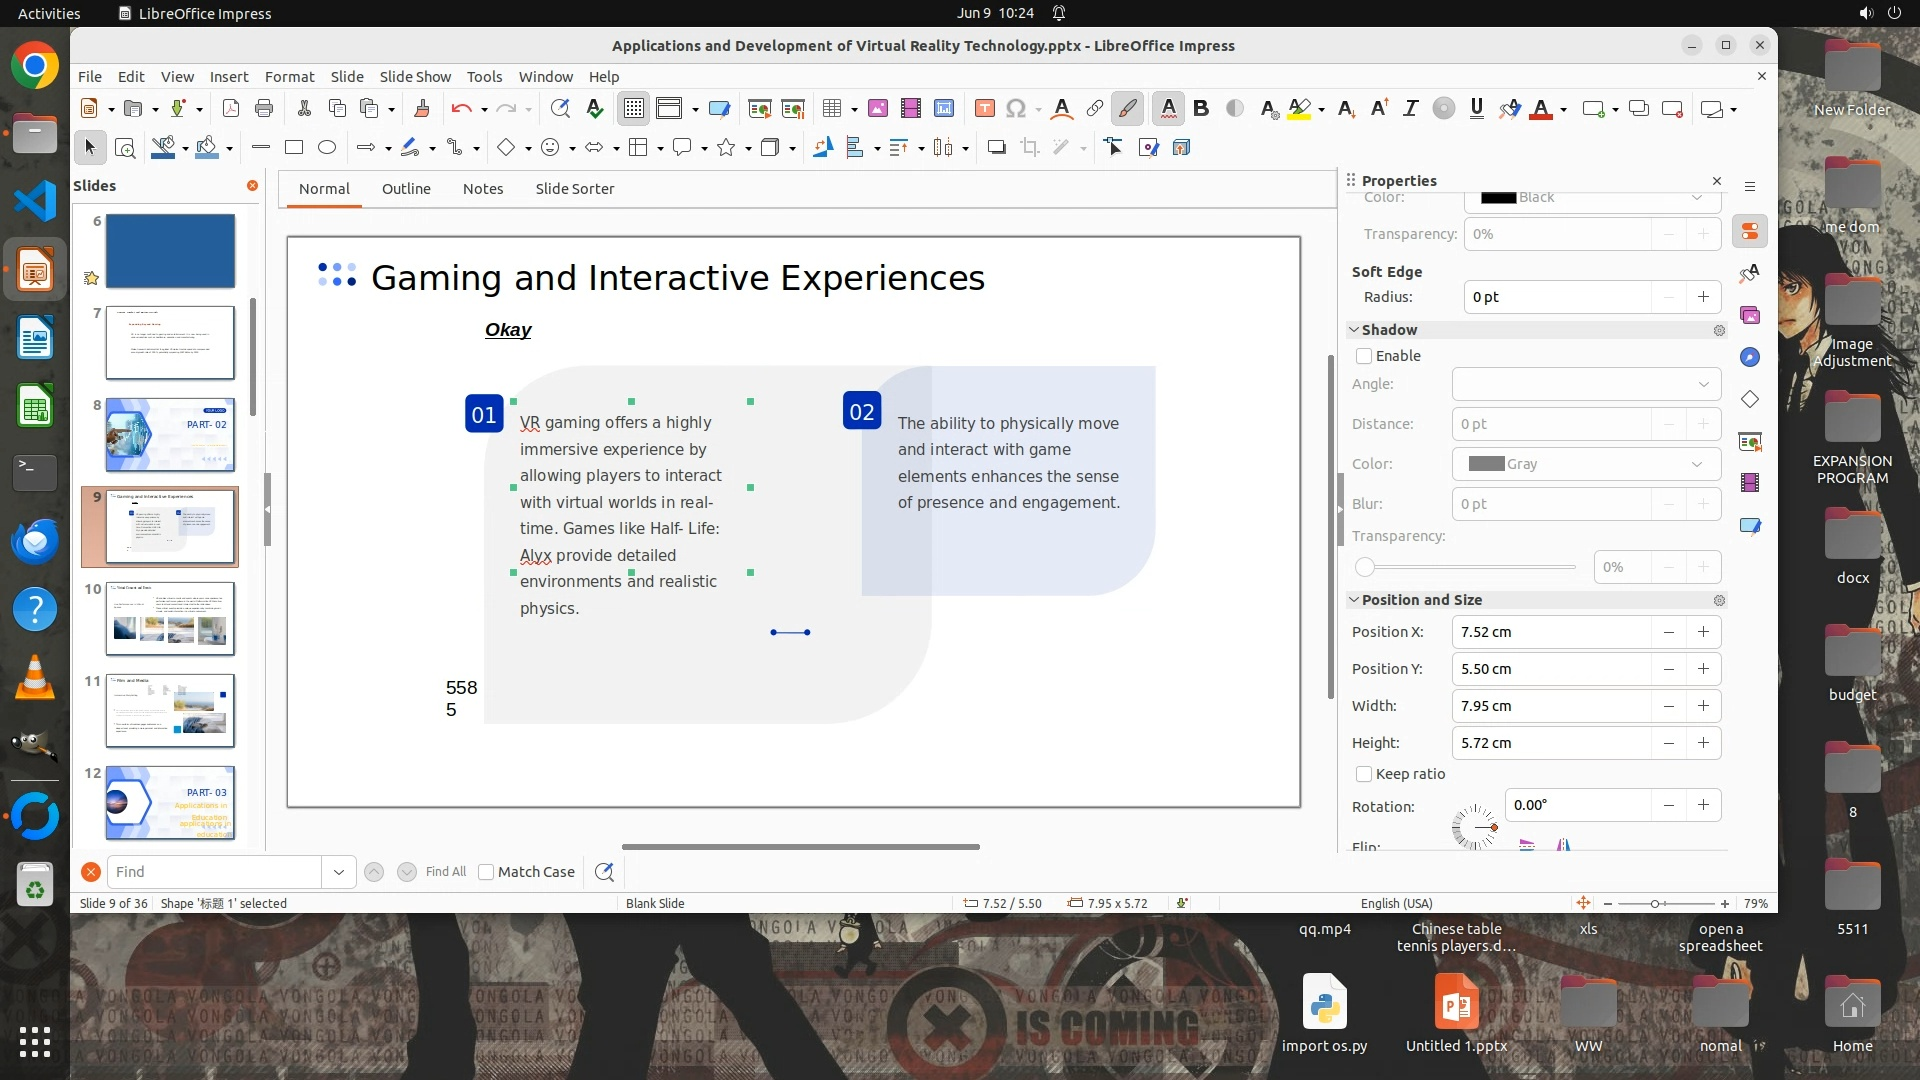Check the Keep ratio checkbox
This screenshot has height=1080, width=1920.
[x=1364, y=774]
